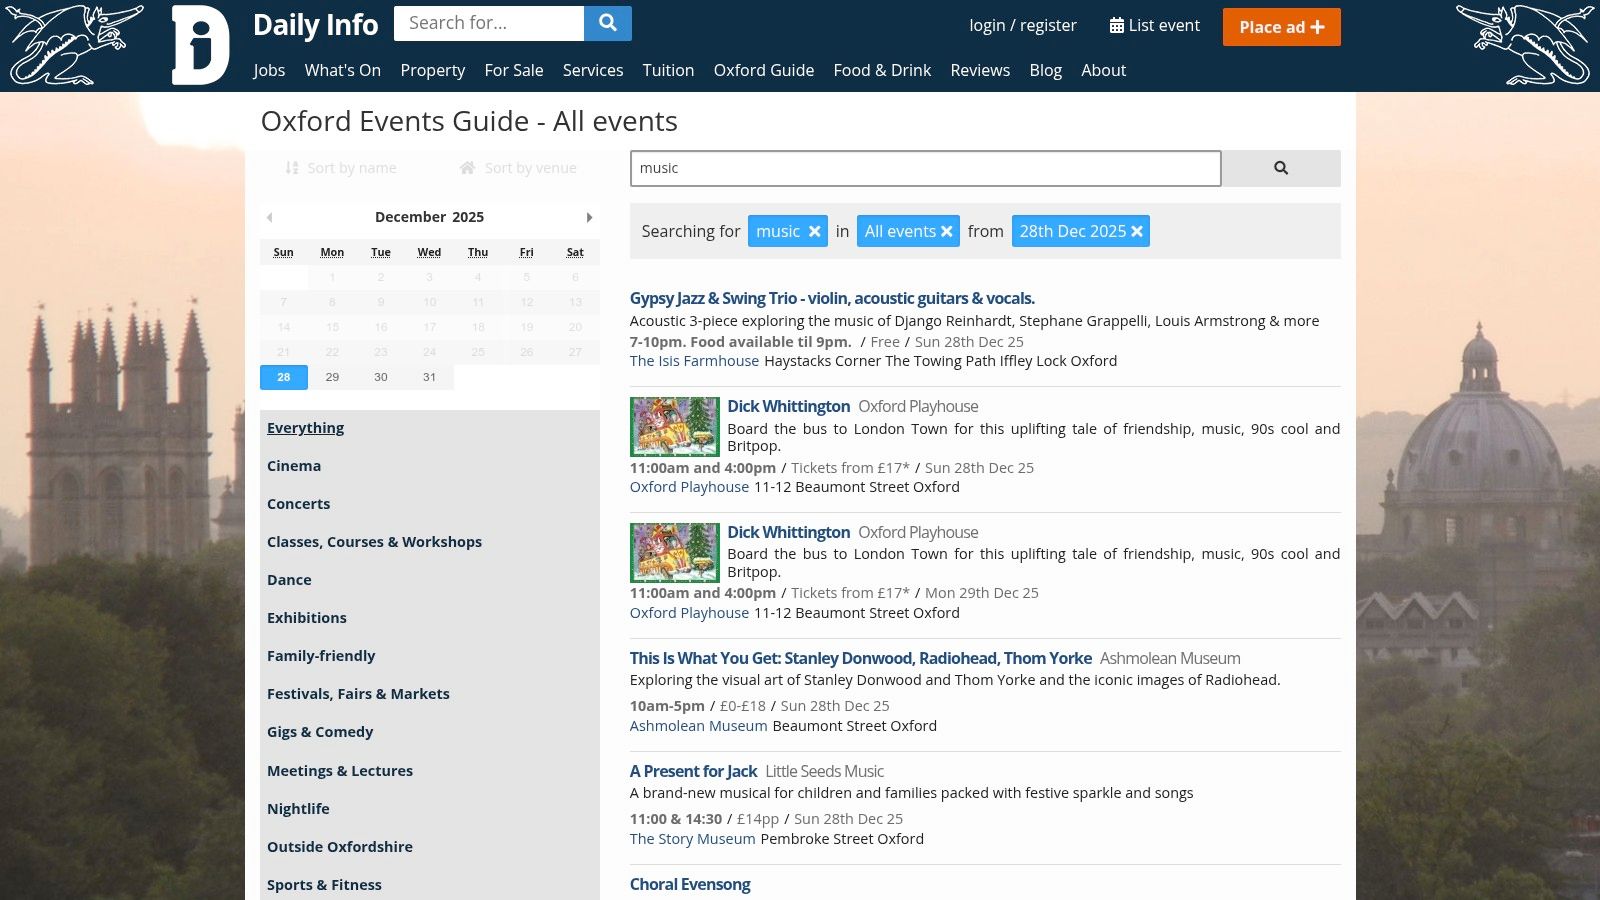
Task: Clear the 'All events' filter tag
Action: coord(946,231)
